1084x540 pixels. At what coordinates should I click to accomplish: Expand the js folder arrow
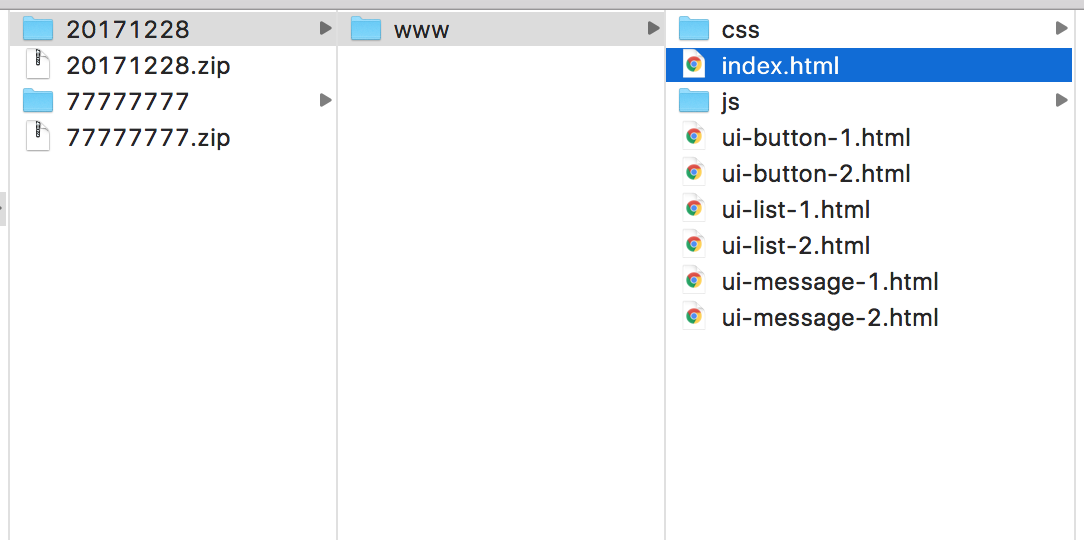point(1061,101)
